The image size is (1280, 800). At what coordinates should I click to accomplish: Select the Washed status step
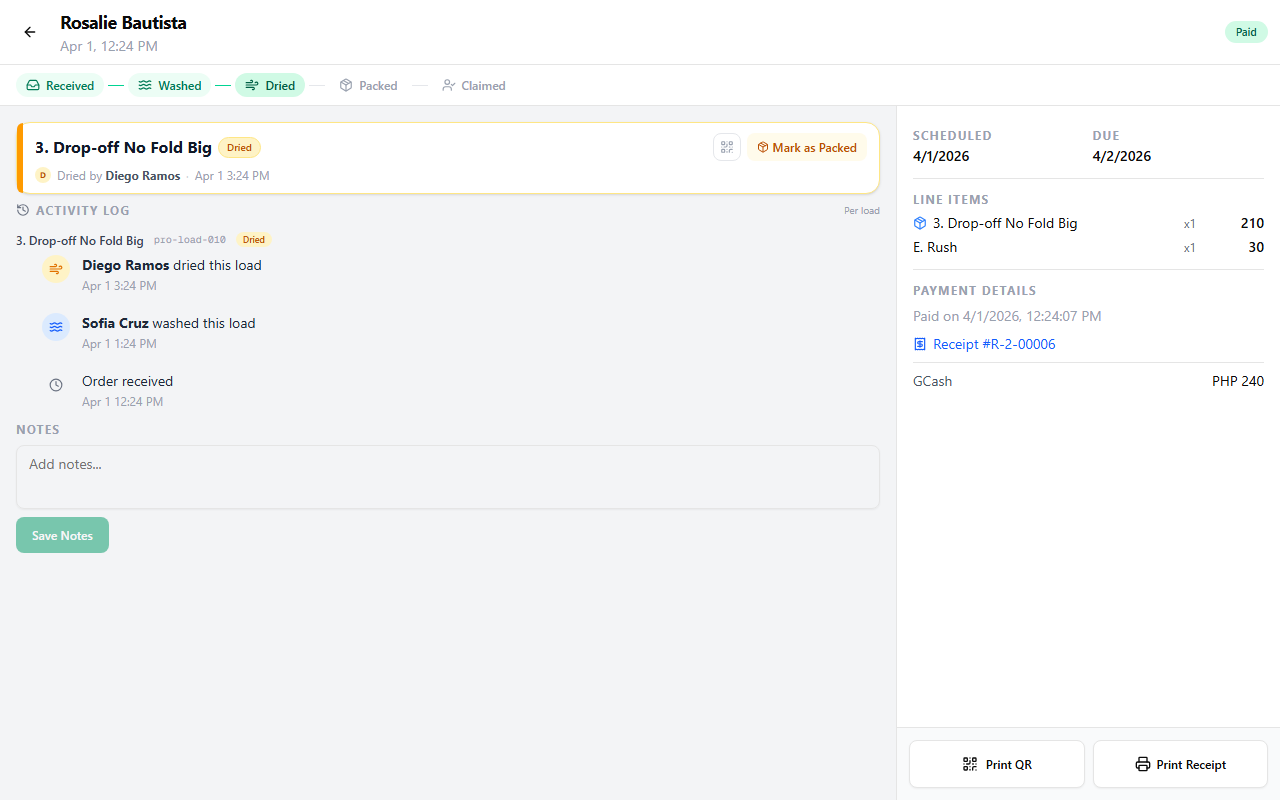pyautogui.click(x=169, y=85)
